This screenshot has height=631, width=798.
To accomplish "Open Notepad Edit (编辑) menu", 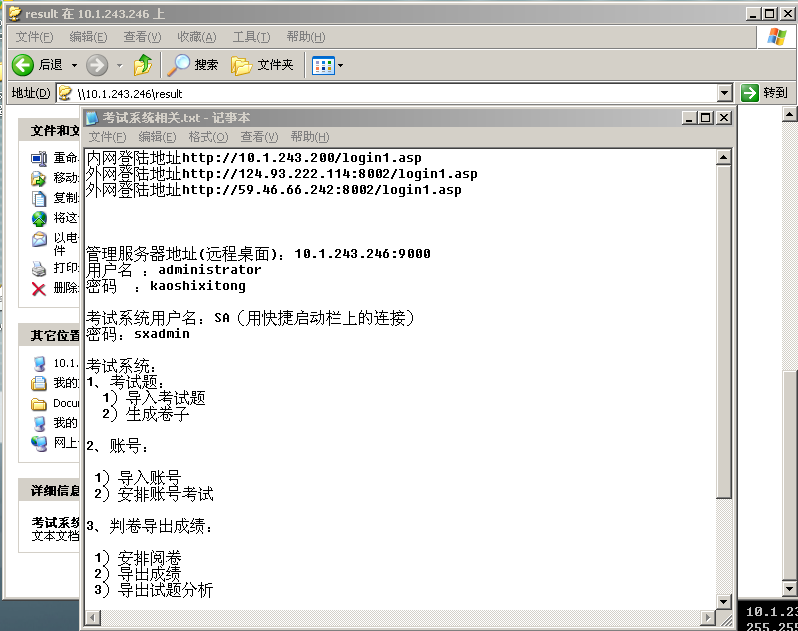I will [x=157, y=137].
